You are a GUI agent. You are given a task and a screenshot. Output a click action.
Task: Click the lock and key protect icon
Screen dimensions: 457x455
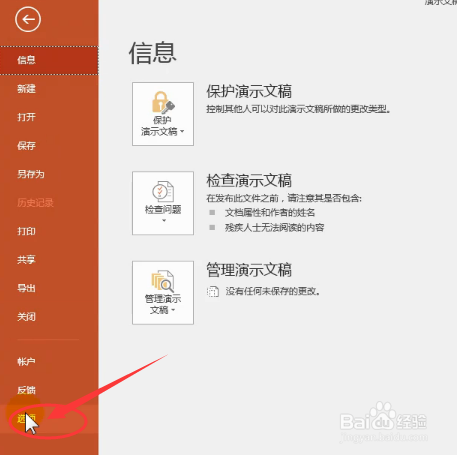pyautogui.click(x=163, y=102)
